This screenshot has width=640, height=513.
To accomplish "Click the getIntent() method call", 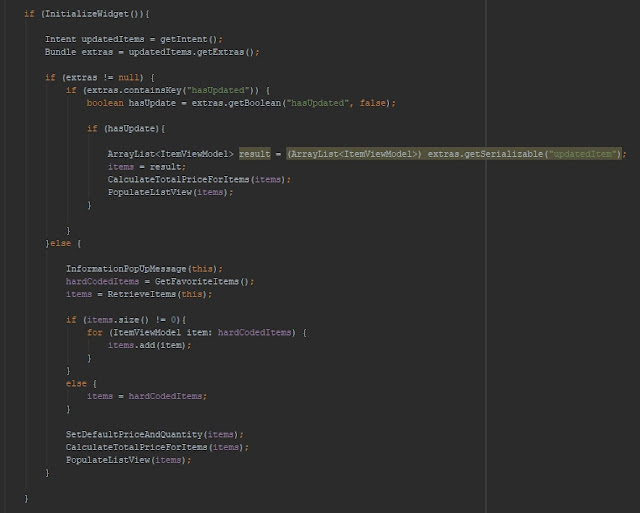I will click(x=189, y=39).
